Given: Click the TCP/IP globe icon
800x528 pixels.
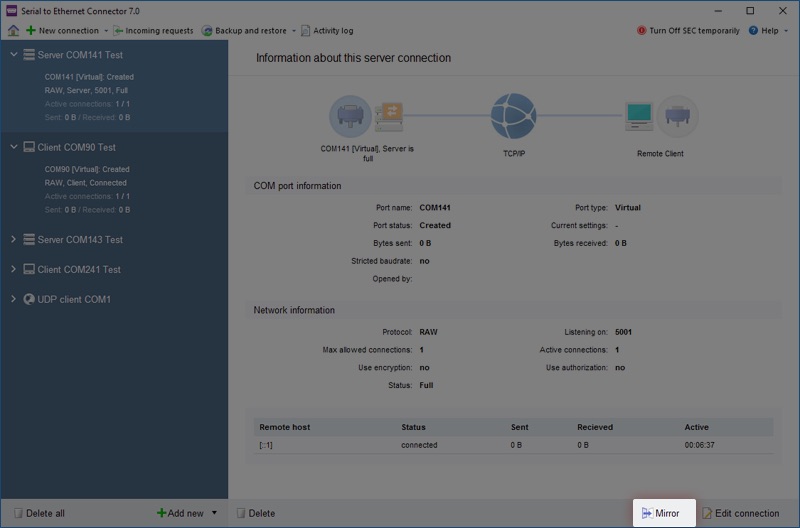Looking at the screenshot, I should tap(513, 116).
